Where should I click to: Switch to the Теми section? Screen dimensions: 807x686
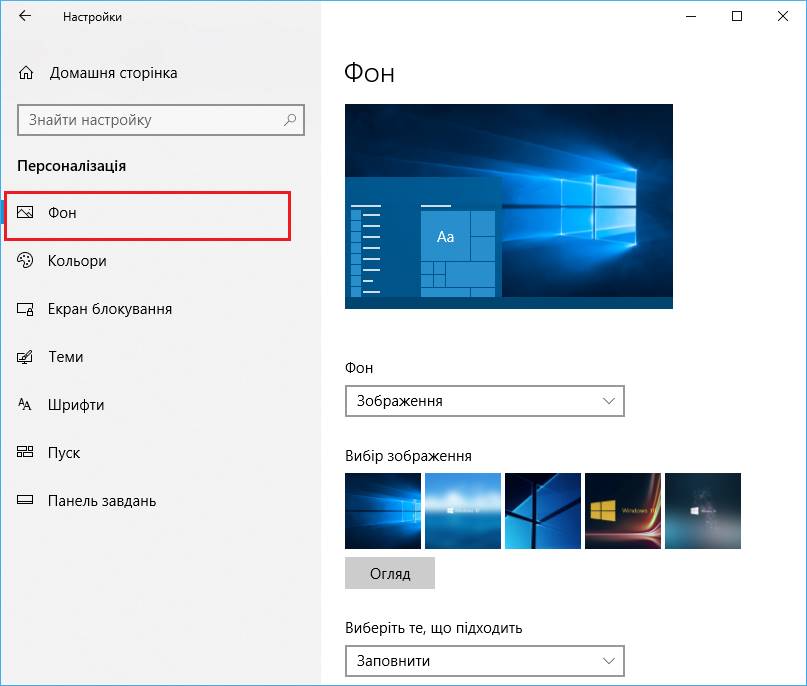click(65, 357)
